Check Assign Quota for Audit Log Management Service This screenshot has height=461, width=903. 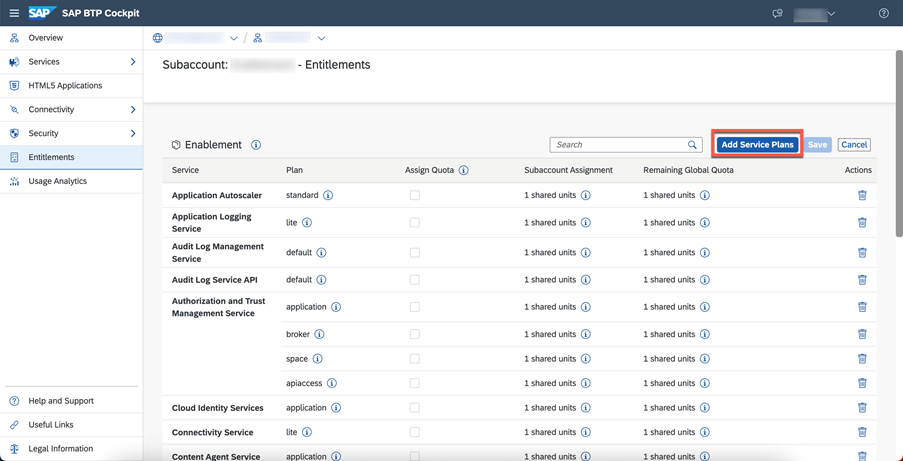(415, 252)
